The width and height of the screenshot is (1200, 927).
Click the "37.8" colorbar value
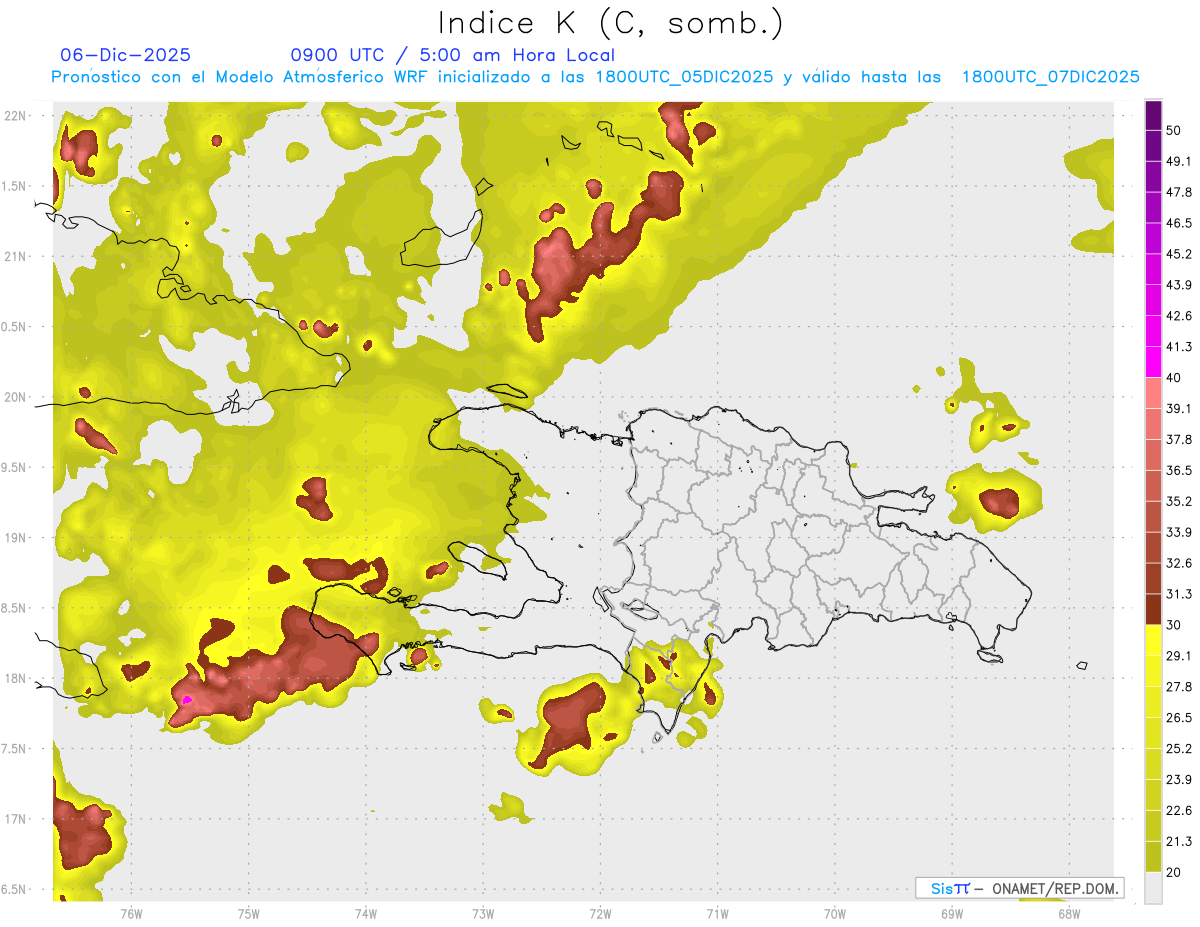tap(1179, 439)
